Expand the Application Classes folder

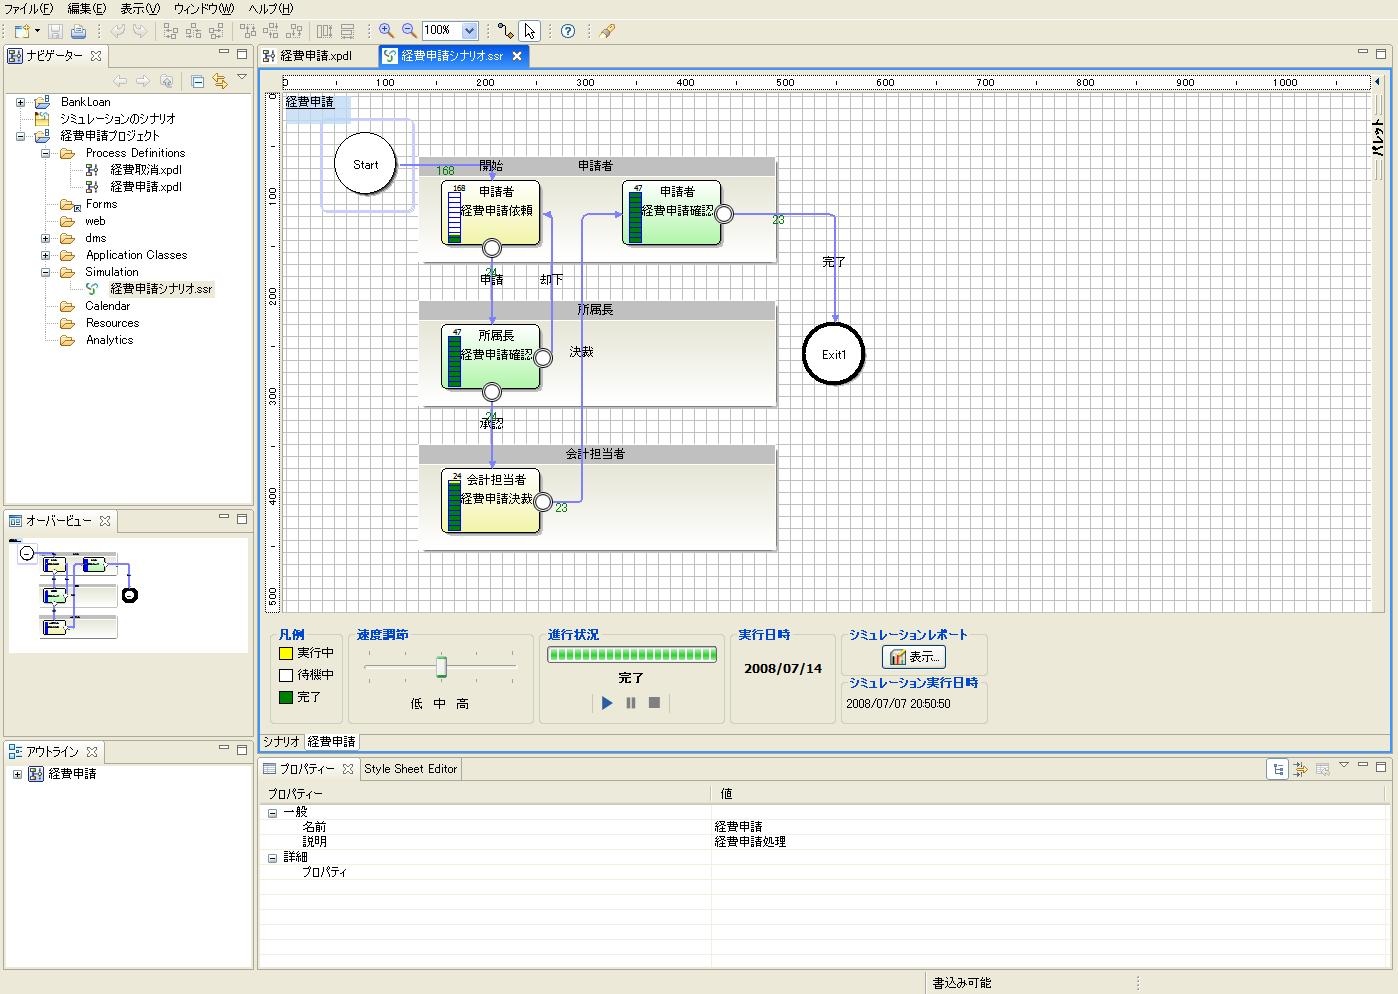pyautogui.click(x=45, y=255)
